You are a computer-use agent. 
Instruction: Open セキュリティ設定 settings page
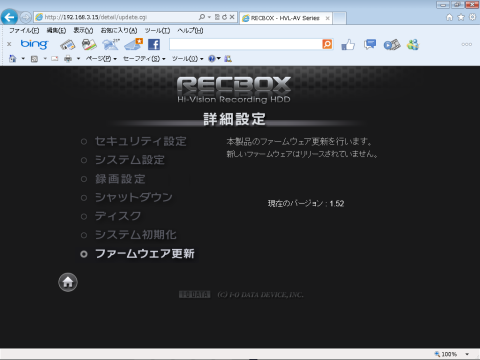click(141, 141)
